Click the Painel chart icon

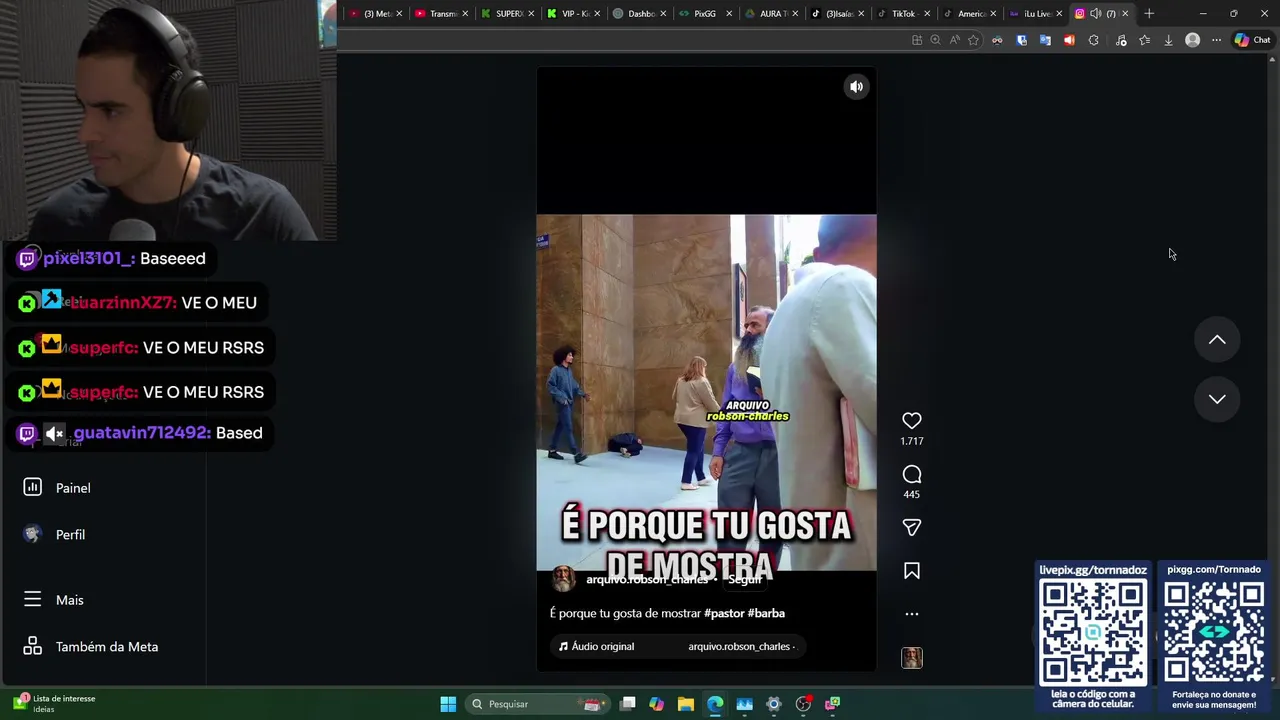[x=32, y=487]
